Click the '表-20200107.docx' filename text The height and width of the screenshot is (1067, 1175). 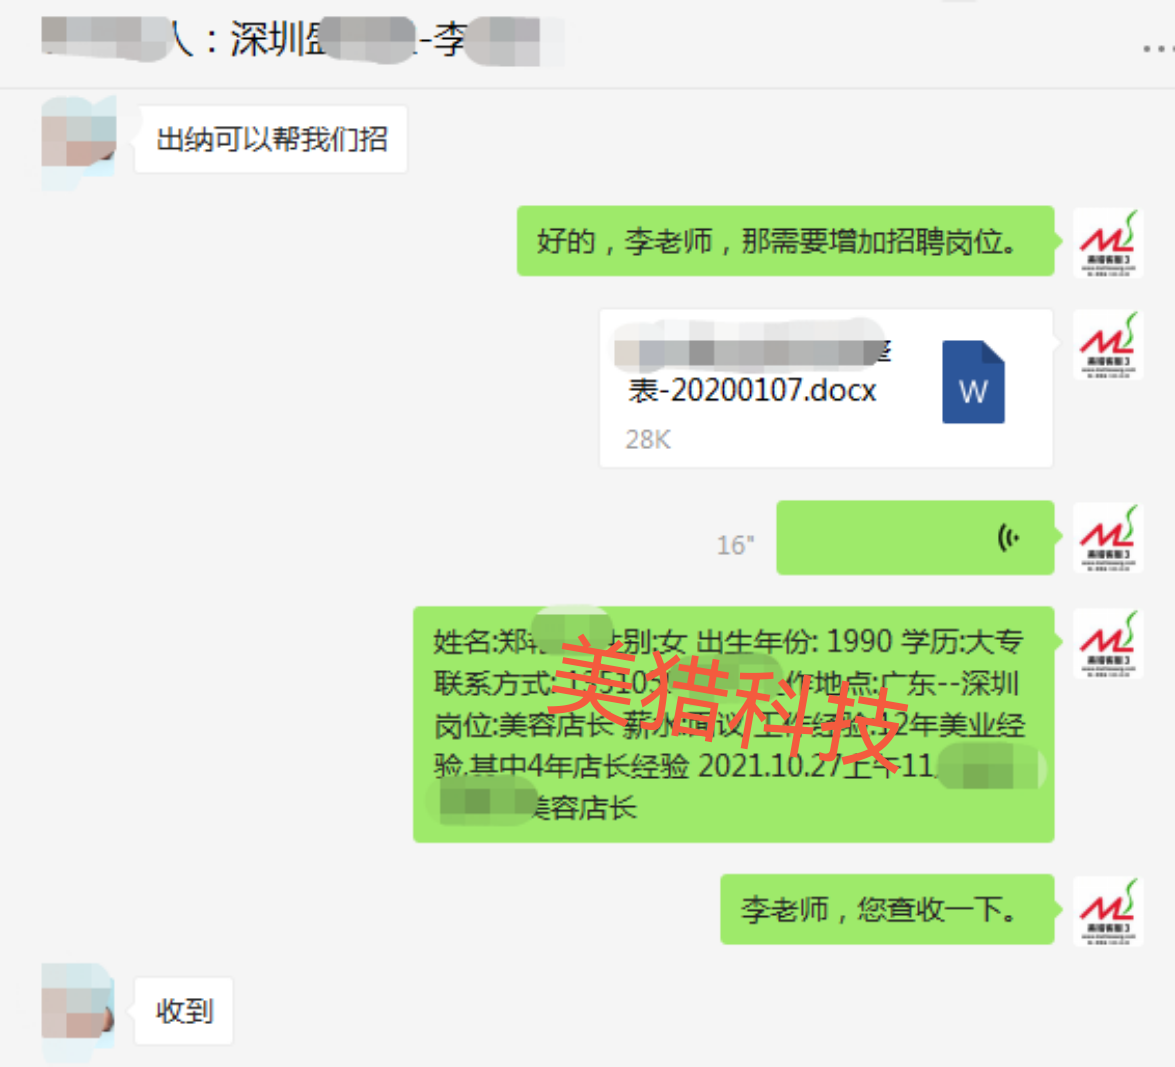click(x=752, y=391)
